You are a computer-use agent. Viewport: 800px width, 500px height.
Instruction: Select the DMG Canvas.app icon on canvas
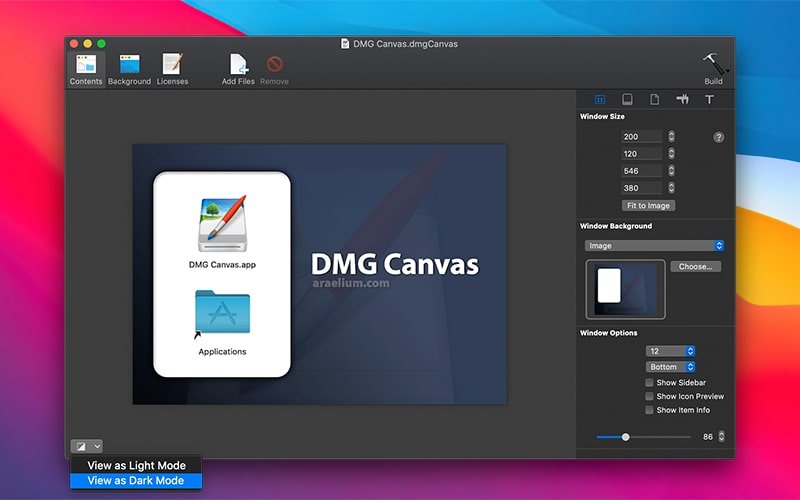click(222, 225)
